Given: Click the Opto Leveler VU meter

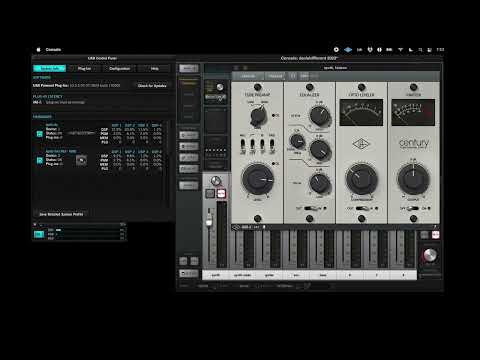Looking at the screenshot, I should [361, 112].
